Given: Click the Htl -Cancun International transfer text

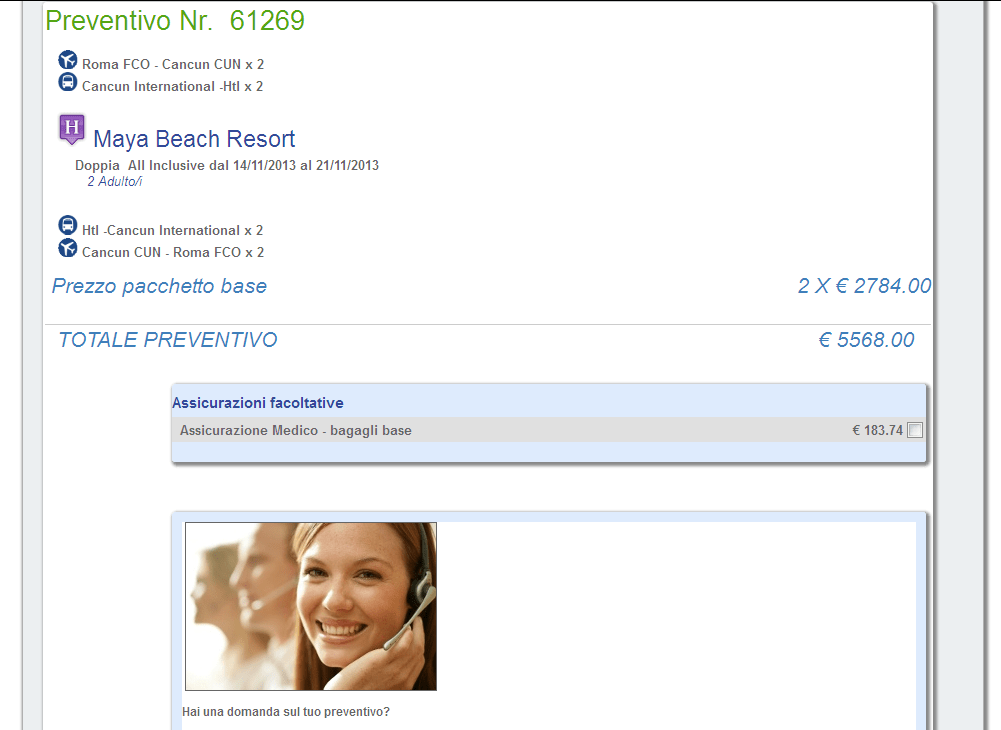Looking at the screenshot, I should pyautogui.click(x=172, y=231).
